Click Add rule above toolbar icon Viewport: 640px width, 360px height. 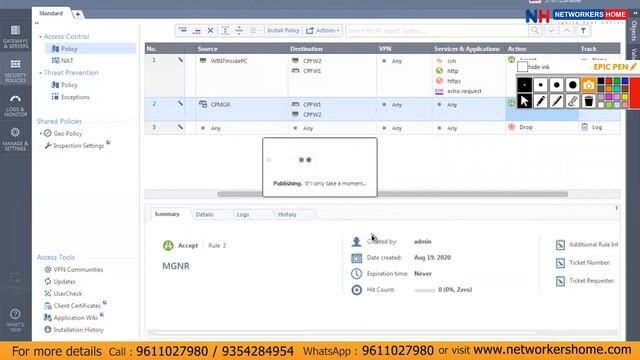(x=183, y=31)
